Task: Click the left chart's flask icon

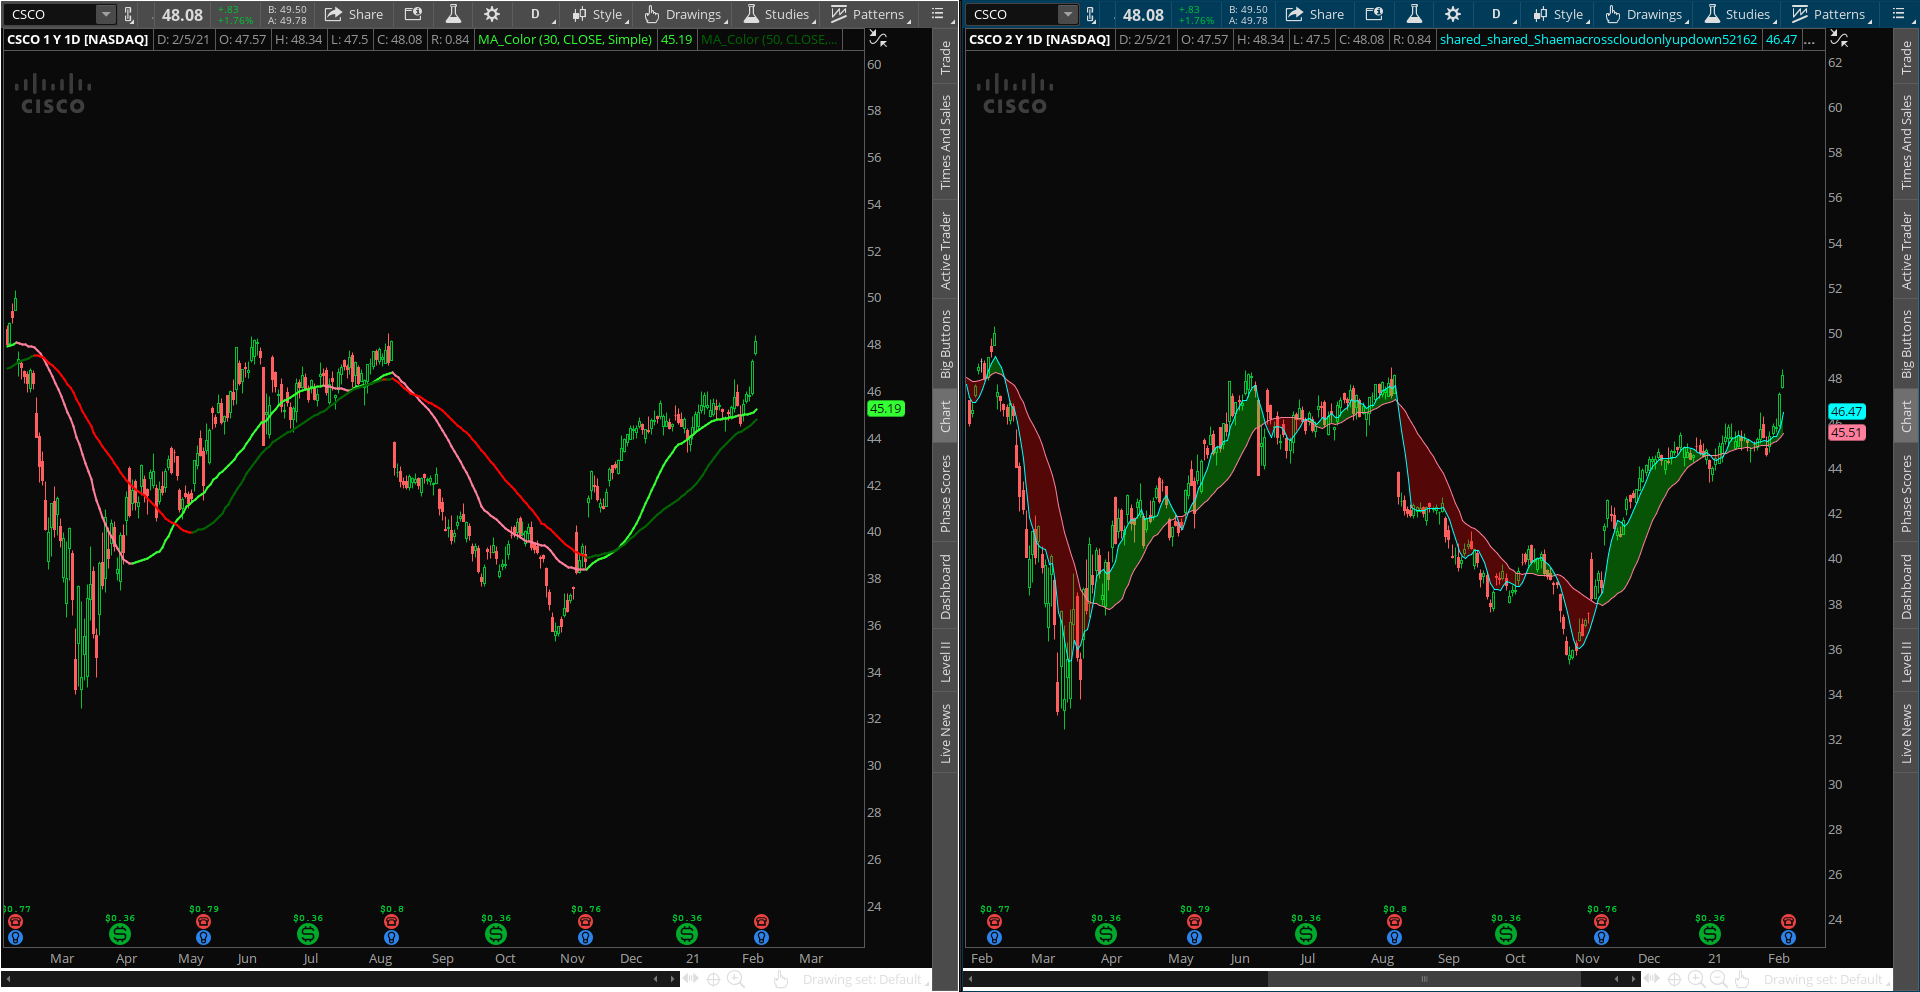Action: coord(453,14)
